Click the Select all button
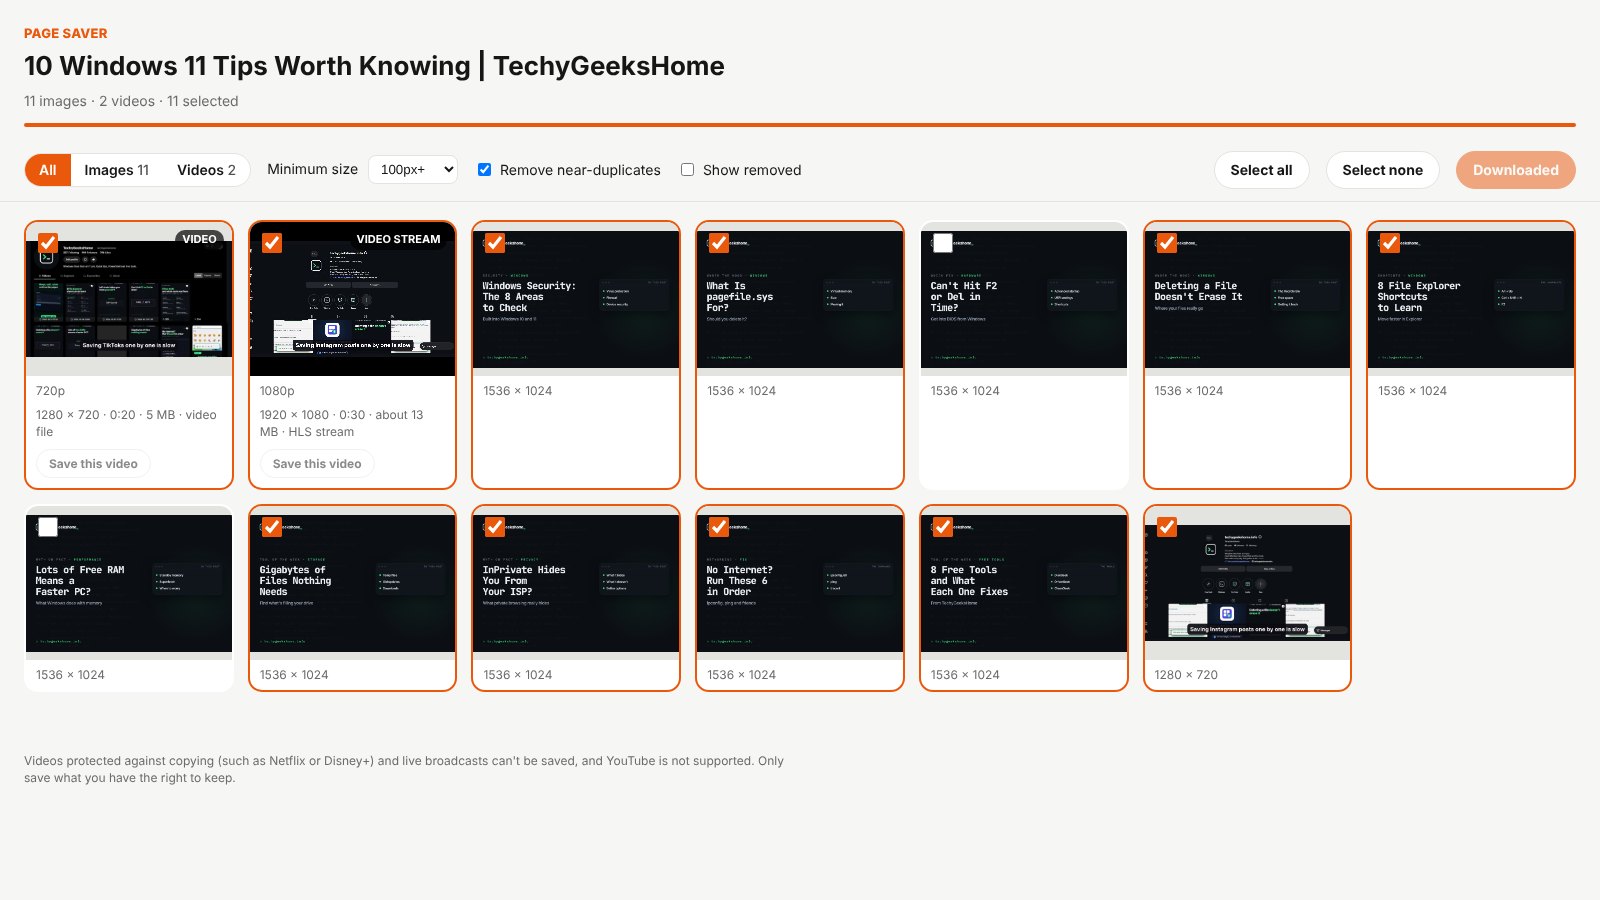1600x900 pixels. (x=1261, y=170)
